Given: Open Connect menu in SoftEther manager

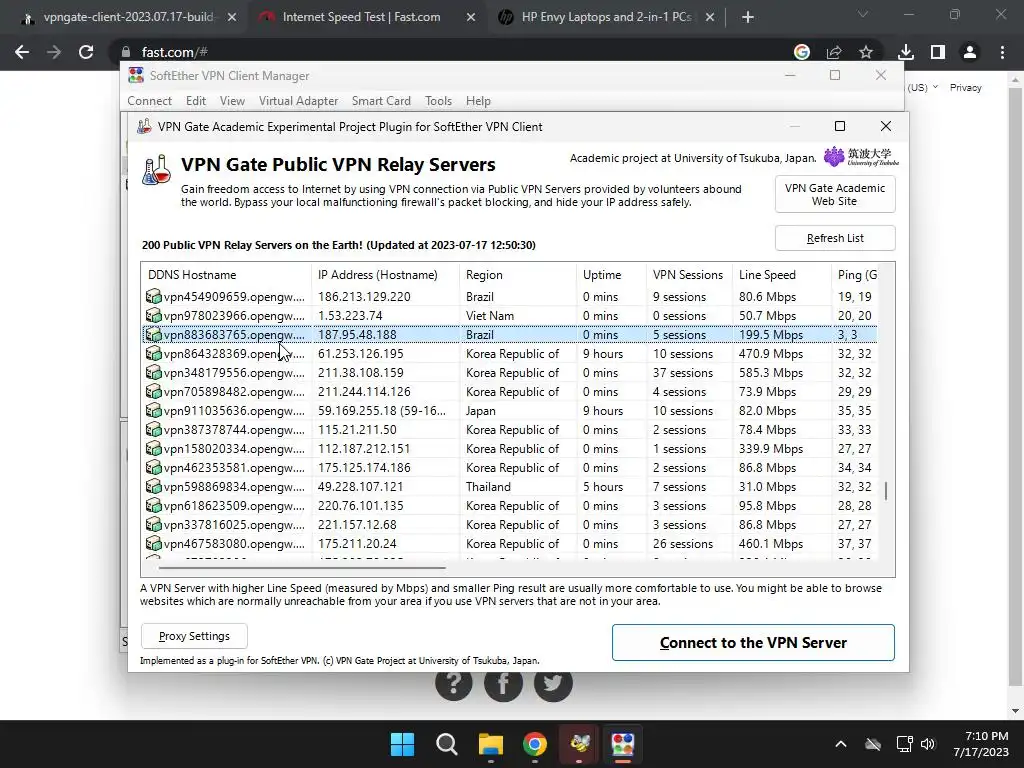Looking at the screenshot, I should pos(150,101).
